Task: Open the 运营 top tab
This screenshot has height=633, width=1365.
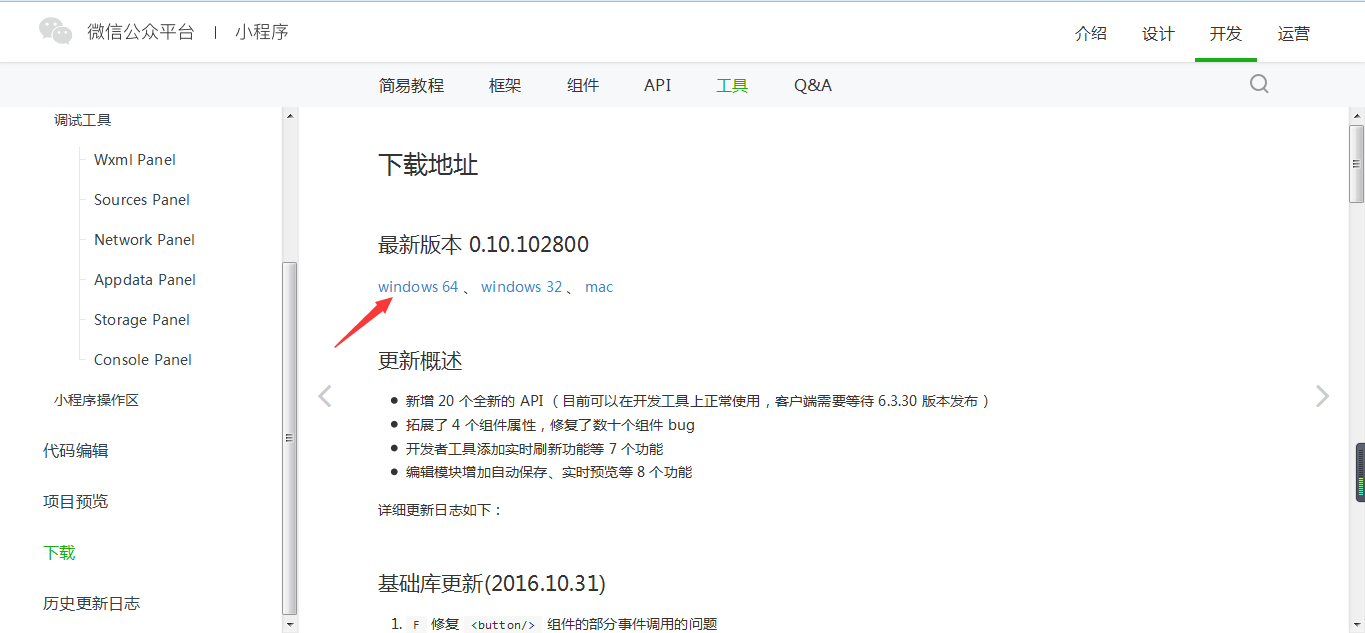Action: (x=1293, y=33)
